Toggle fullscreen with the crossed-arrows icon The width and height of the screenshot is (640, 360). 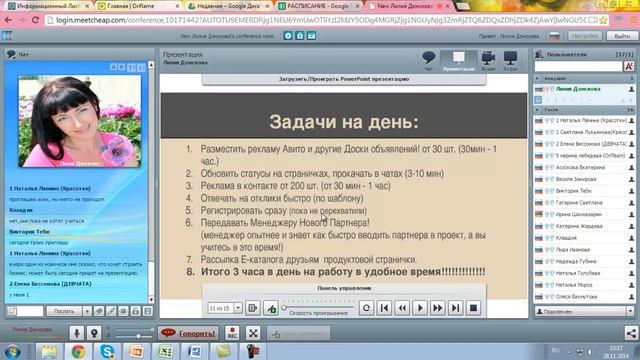coord(253,333)
